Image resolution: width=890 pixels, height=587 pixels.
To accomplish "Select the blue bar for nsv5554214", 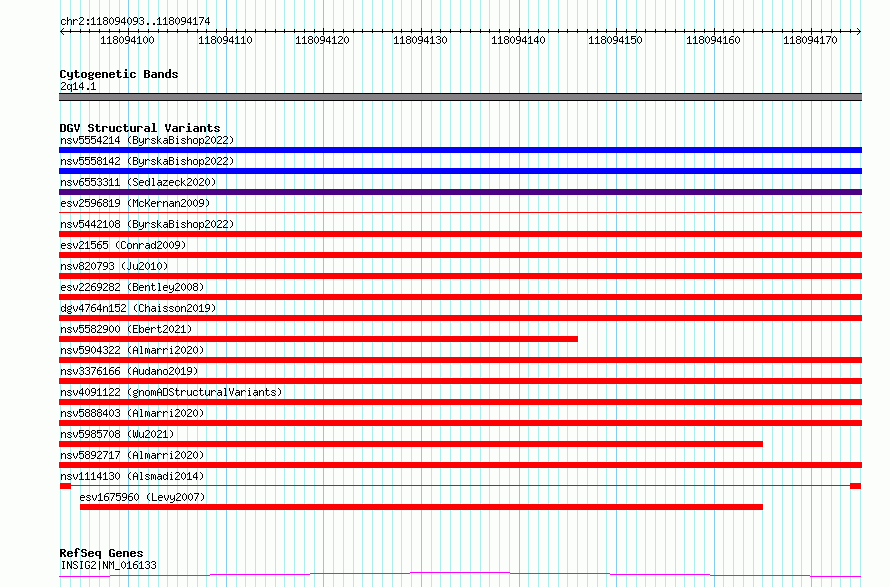I will pyautogui.click(x=460, y=150).
